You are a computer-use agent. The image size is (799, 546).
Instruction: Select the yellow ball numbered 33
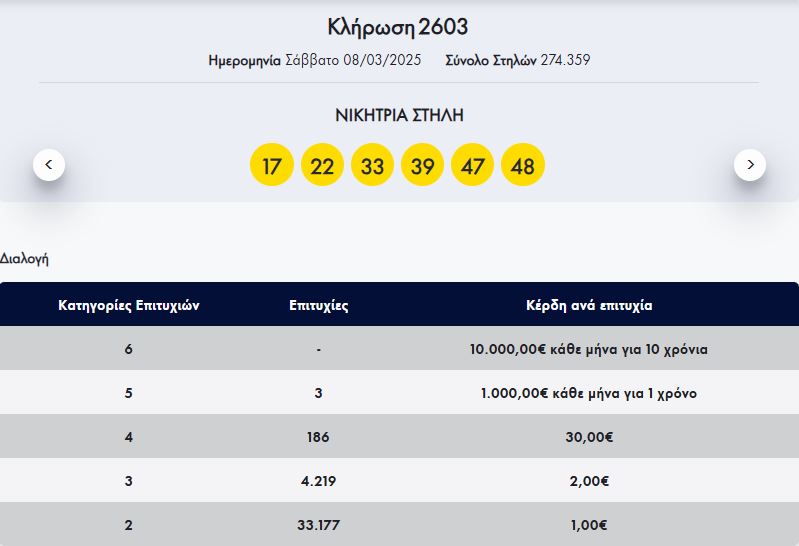coord(372,166)
